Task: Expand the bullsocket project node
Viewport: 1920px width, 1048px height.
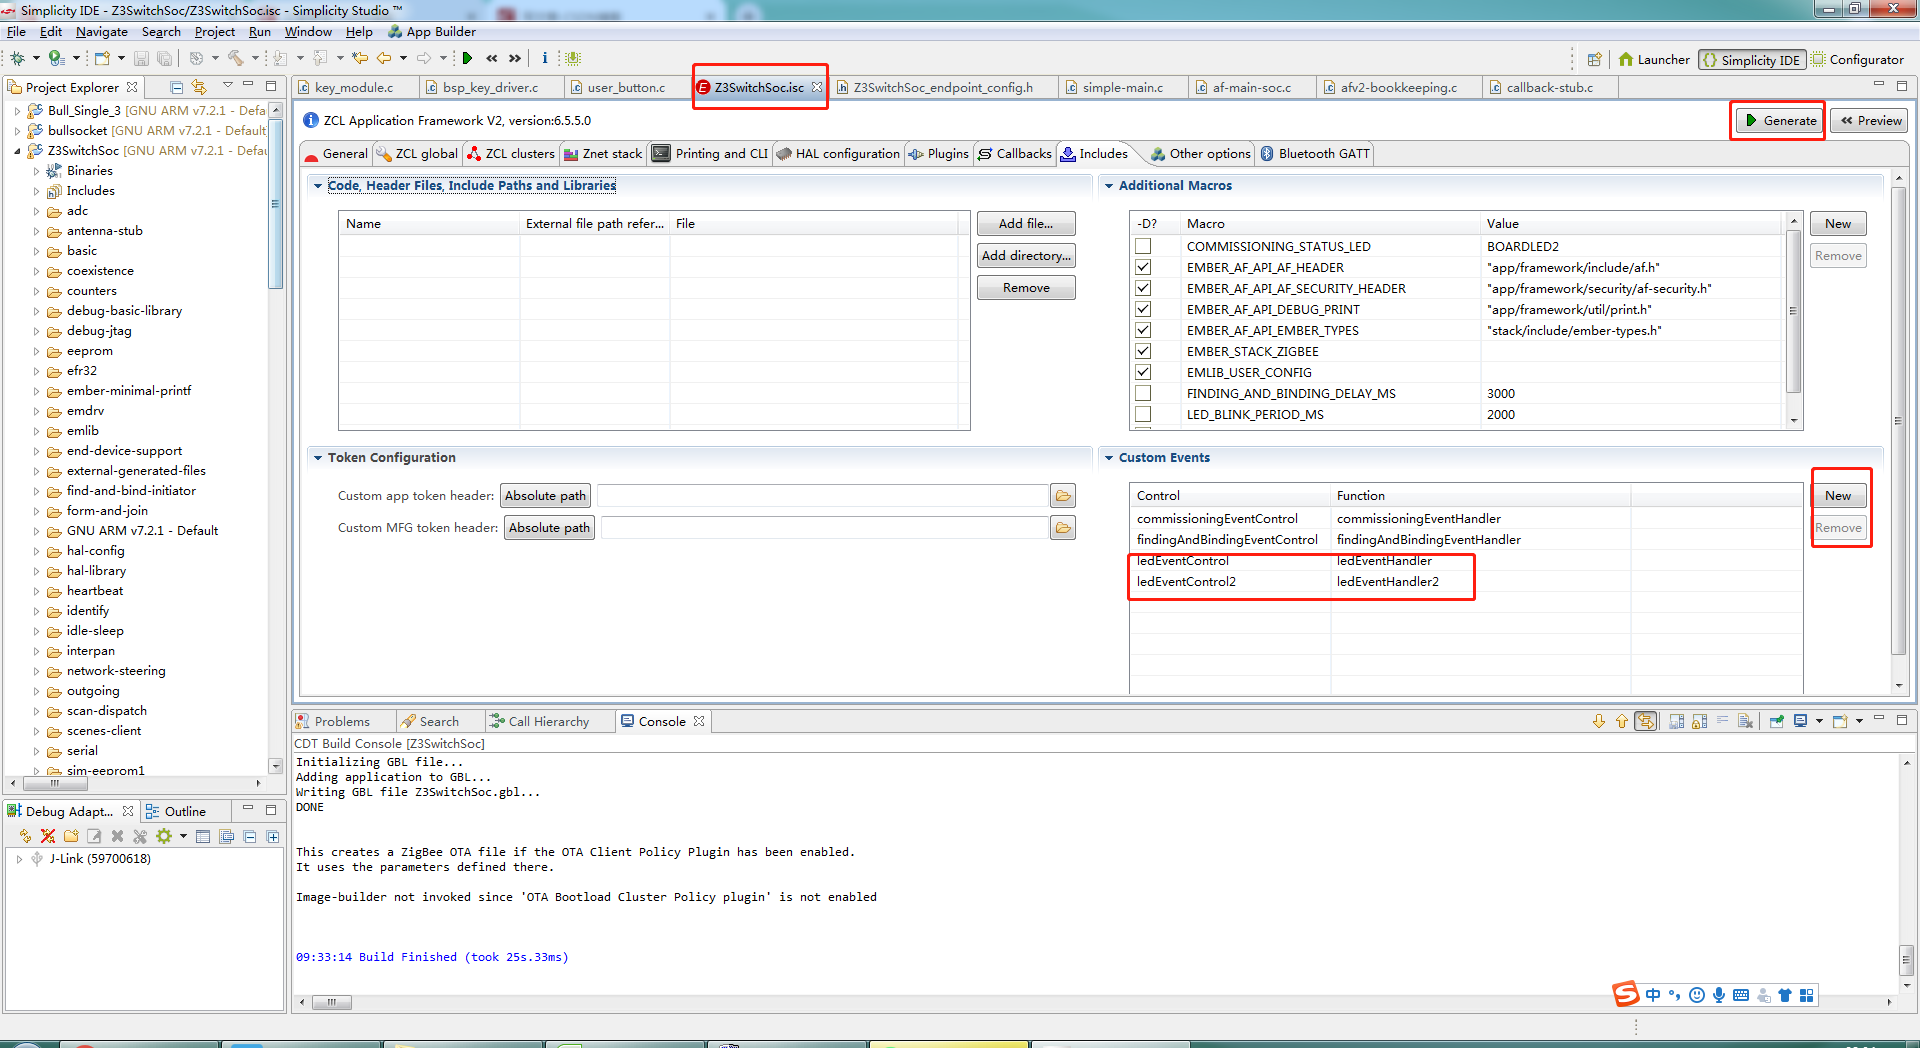Action: pyautogui.click(x=17, y=131)
